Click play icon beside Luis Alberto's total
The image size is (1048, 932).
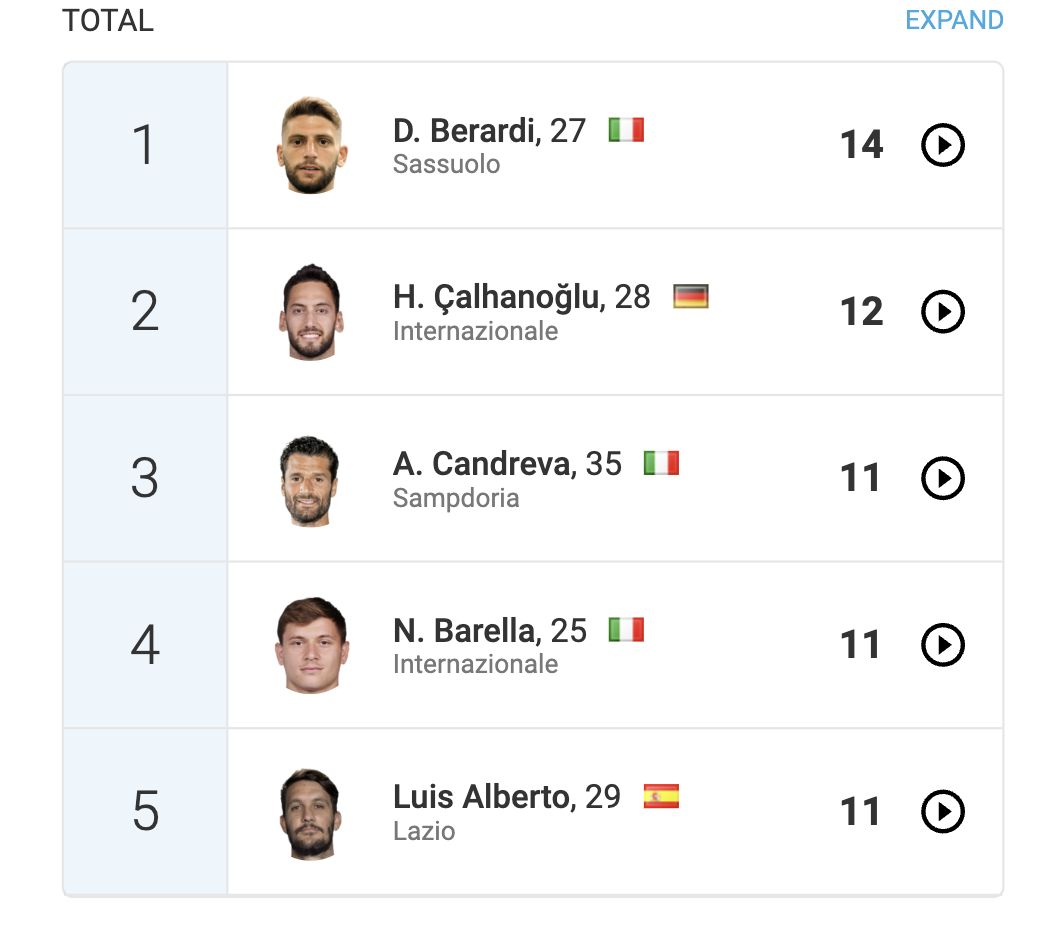point(942,811)
